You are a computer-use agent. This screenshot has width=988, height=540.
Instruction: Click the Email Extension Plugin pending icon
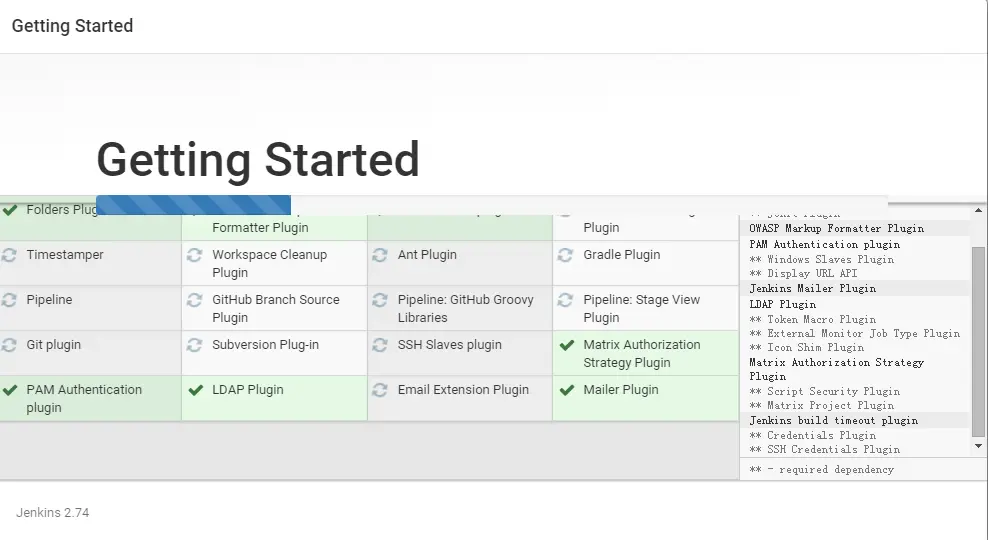pyautogui.click(x=379, y=390)
